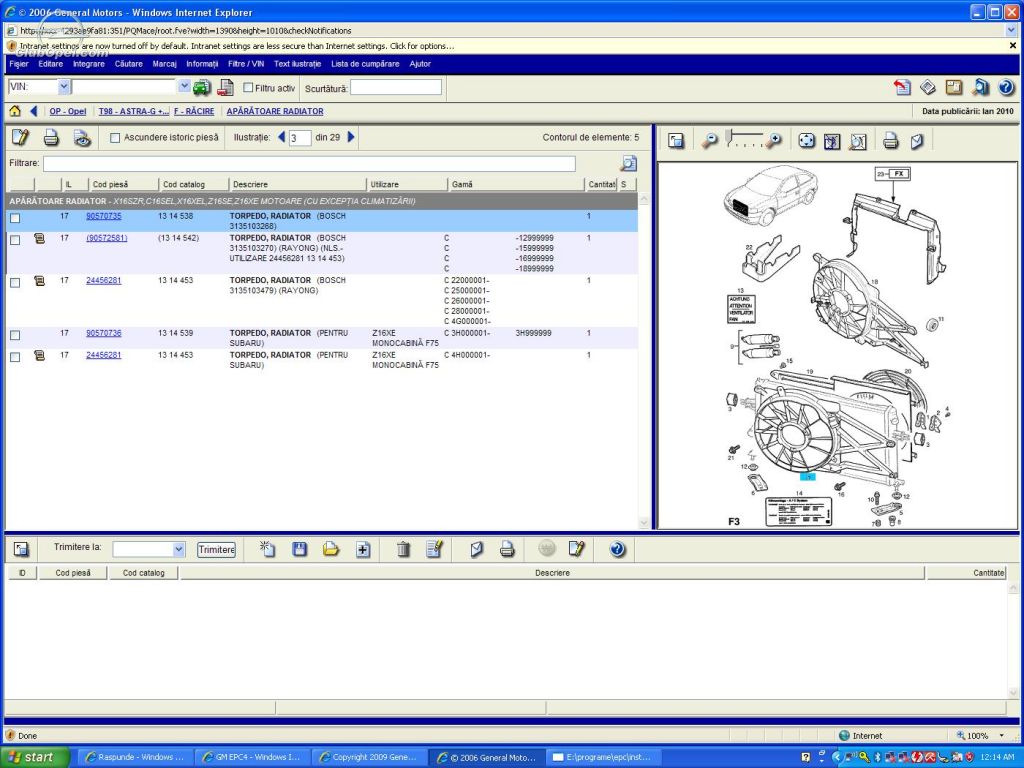Image resolution: width=1024 pixels, height=768 pixels.
Task: Click into the Filtrare text field
Action: tap(309, 163)
